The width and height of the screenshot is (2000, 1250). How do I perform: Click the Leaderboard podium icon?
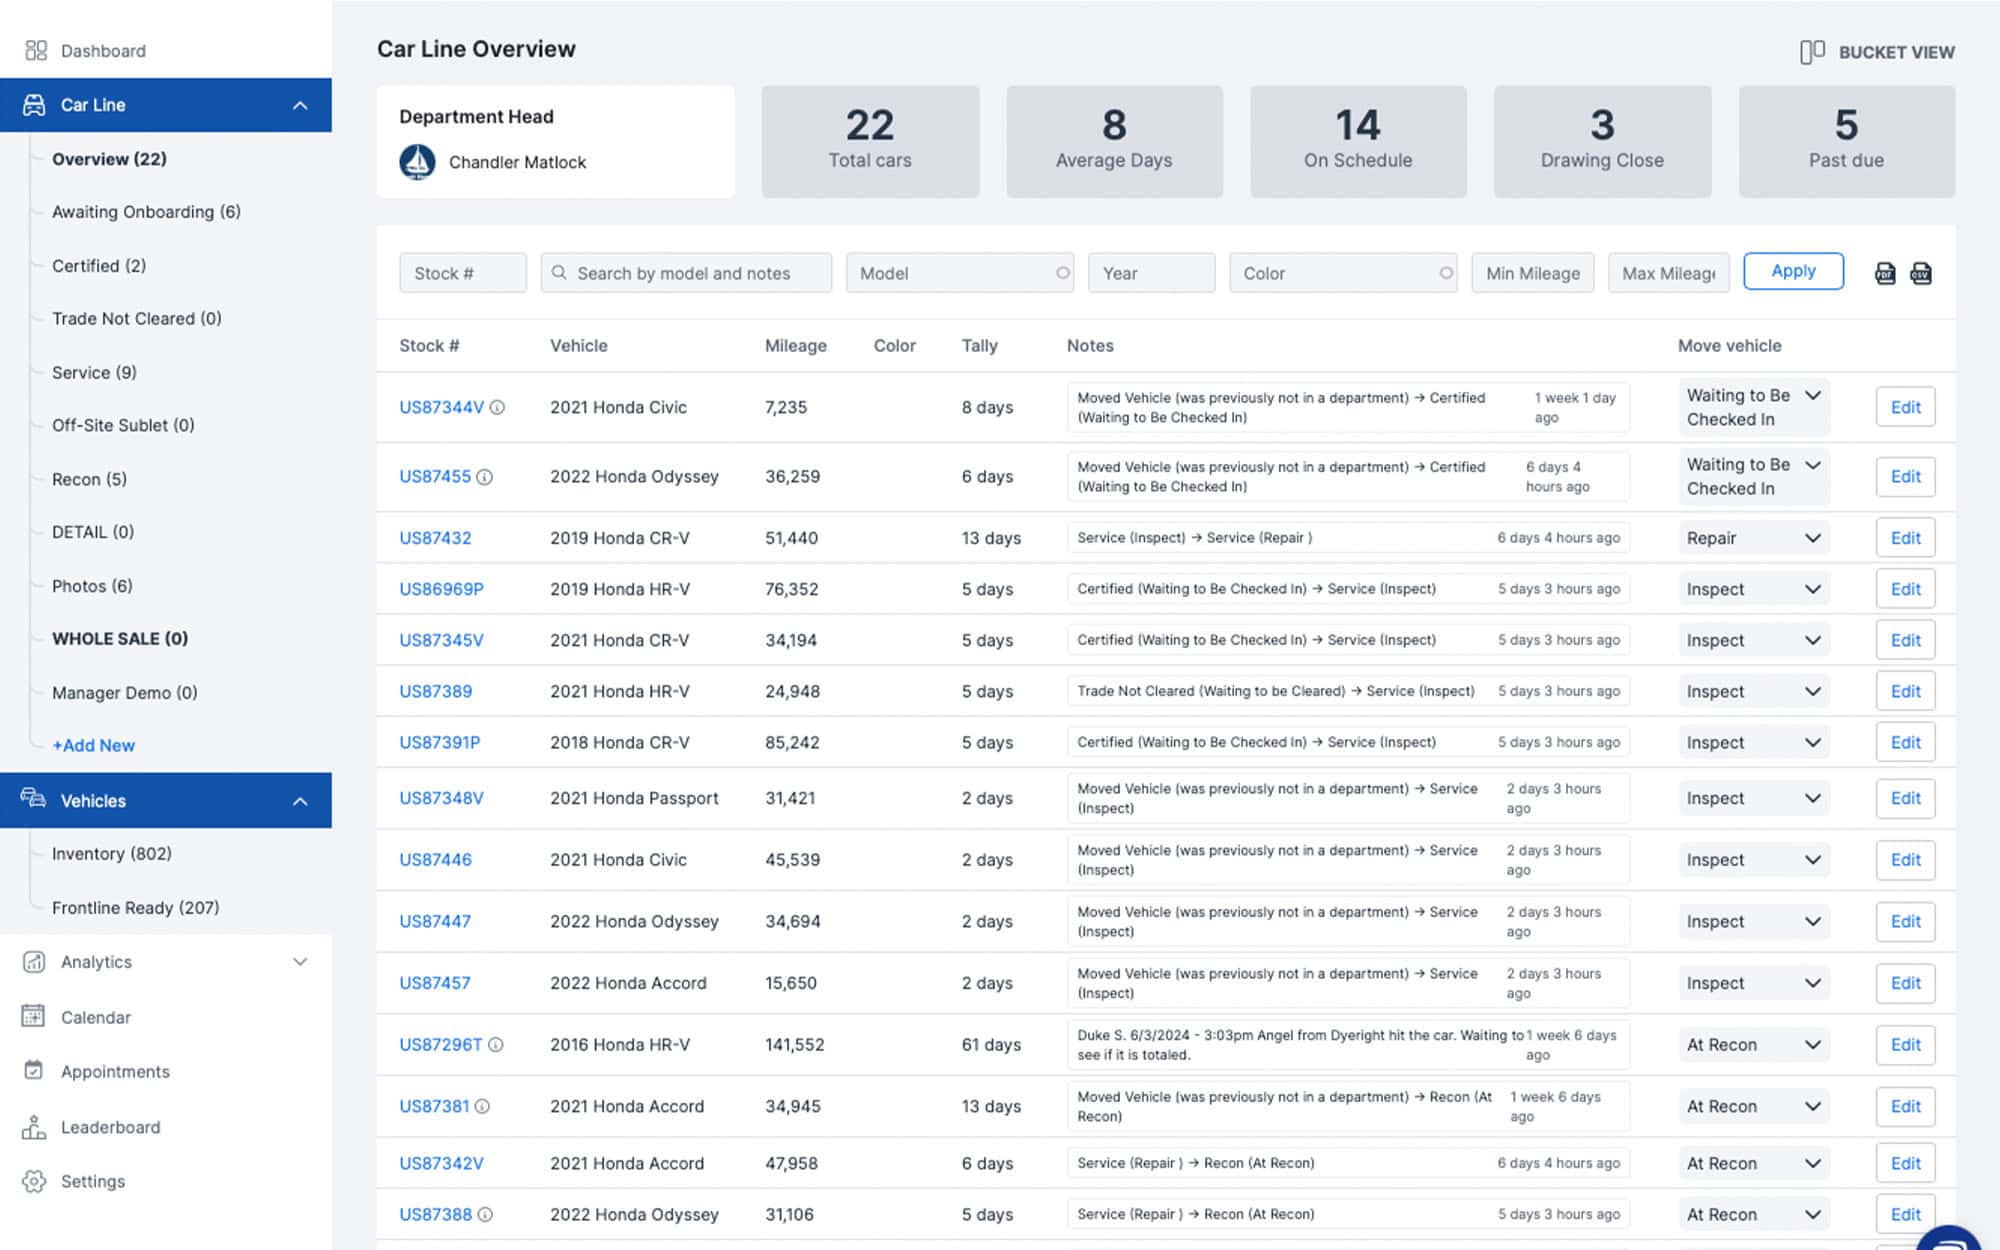pyautogui.click(x=34, y=1127)
